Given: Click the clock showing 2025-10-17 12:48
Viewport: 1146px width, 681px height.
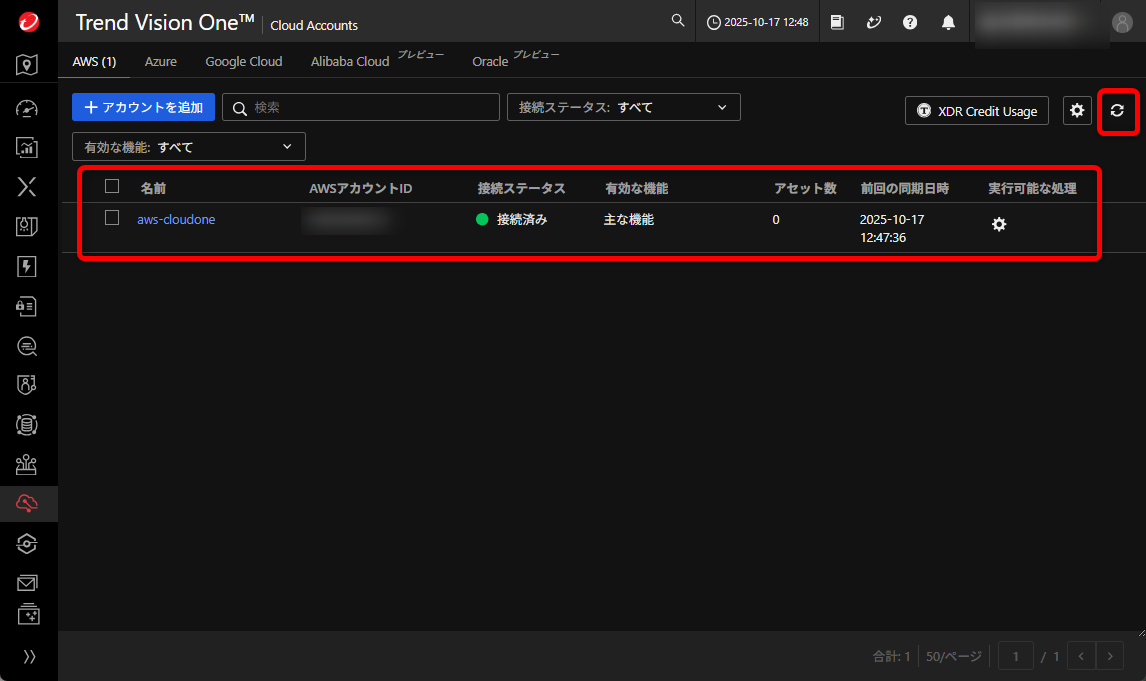Looking at the screenshot, I should tap(758, 22).
